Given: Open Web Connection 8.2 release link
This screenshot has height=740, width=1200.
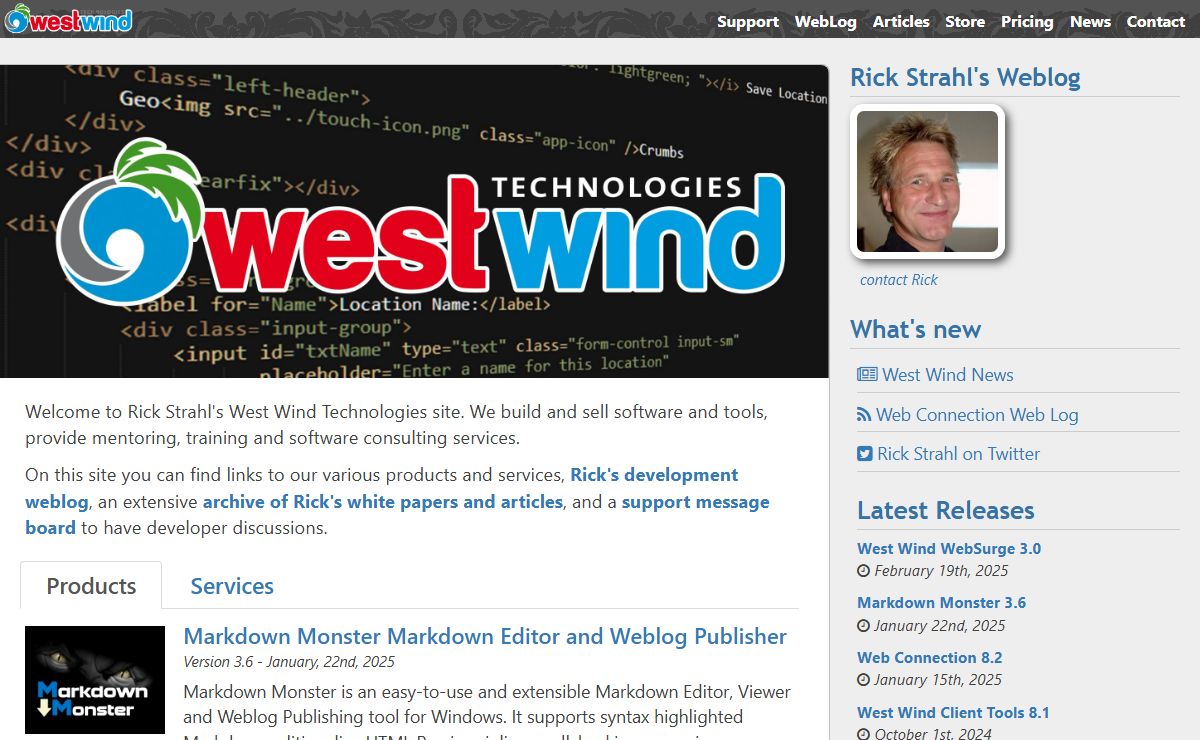Looking at the screenshot, I should click(x=930, y=658).
